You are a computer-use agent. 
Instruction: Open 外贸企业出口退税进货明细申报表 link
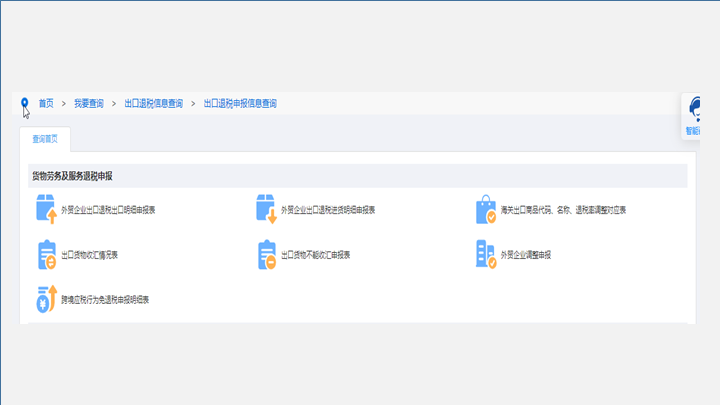[x=328, y=210]
